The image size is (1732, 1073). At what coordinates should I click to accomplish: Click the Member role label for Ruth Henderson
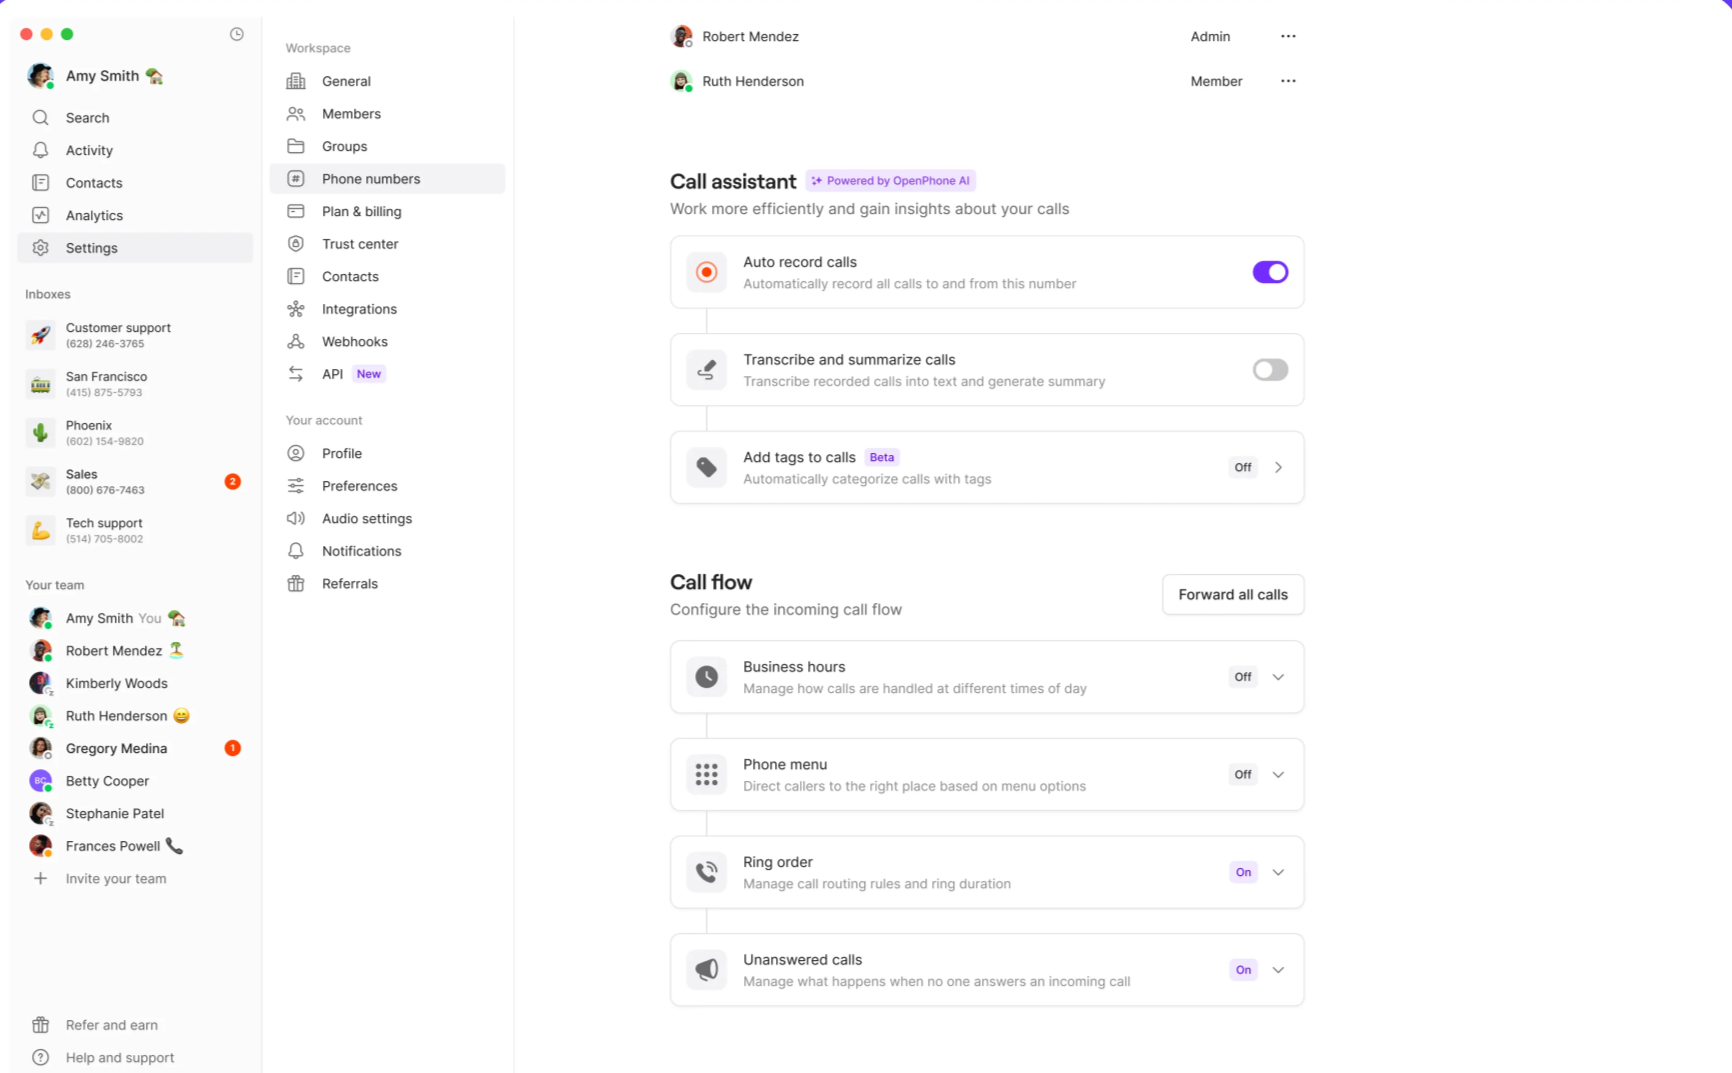pyautogui.click(x=1216, y=81)
